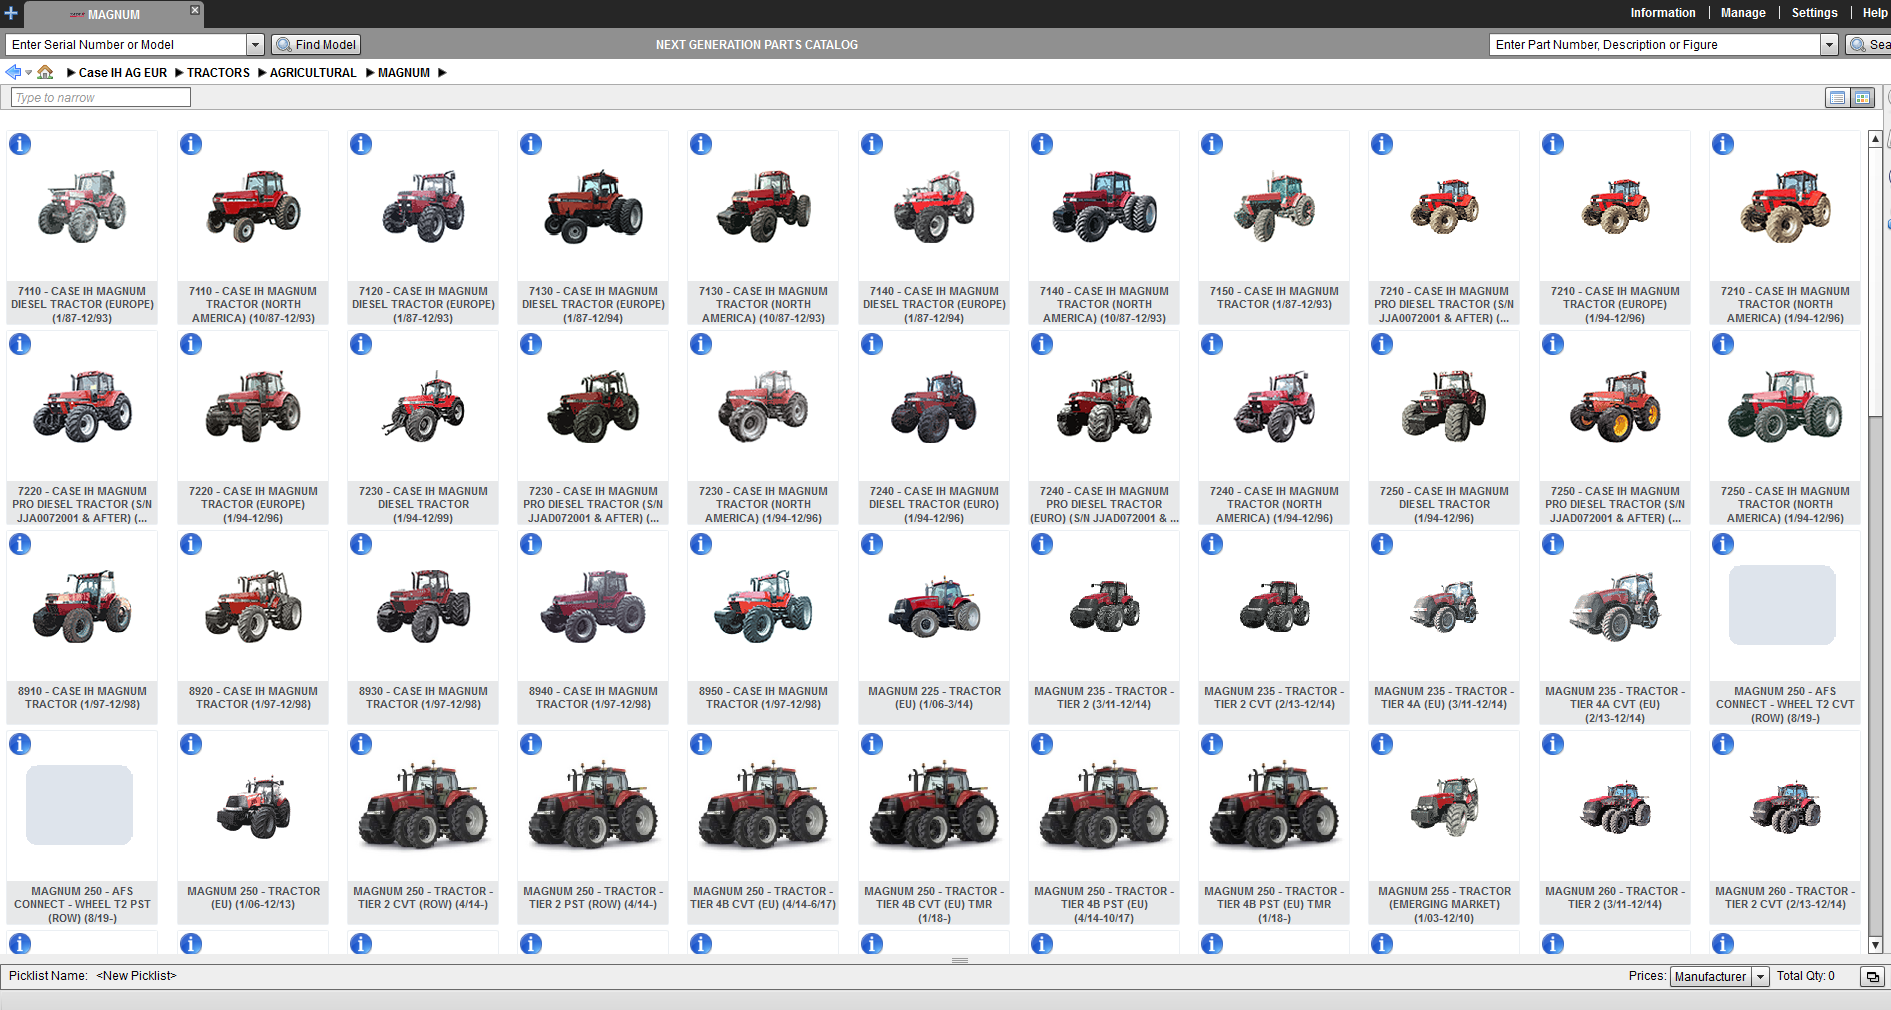The height and width of the screenshot is (1010, 1891).
Task: Open 7250 Magnum Diesel Tractor thumbnail
Action: pos(1444,407)
